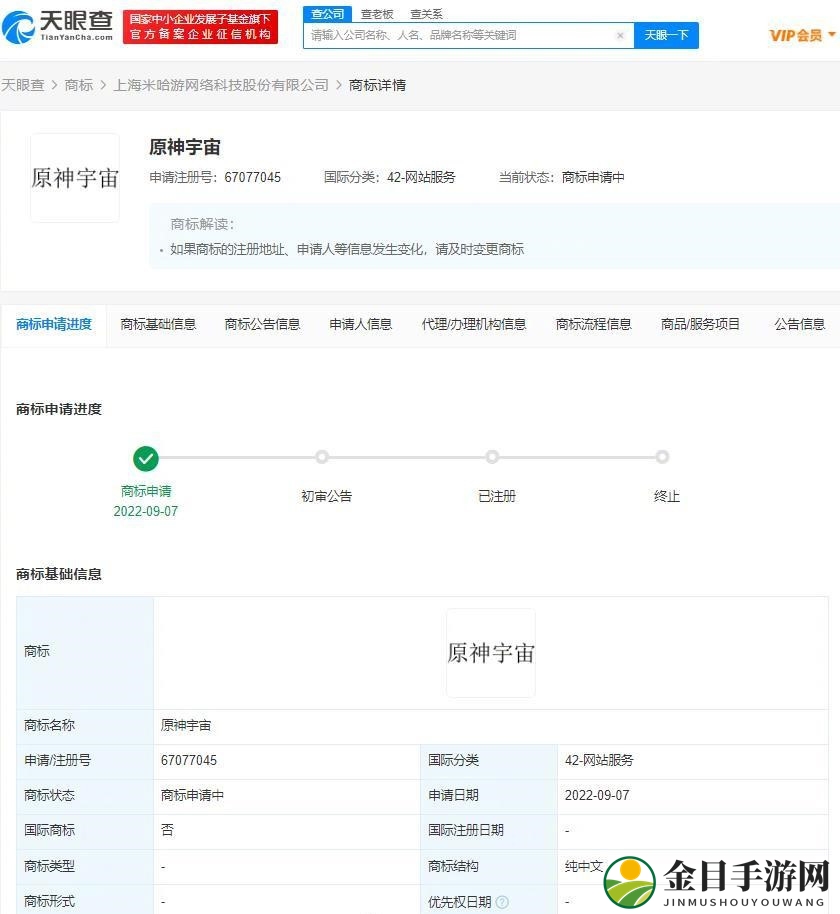This screenshot has width=840, height=914.
Task: Open the header 原神宇宙 trademark thumbnail
Action: point(75,178)
